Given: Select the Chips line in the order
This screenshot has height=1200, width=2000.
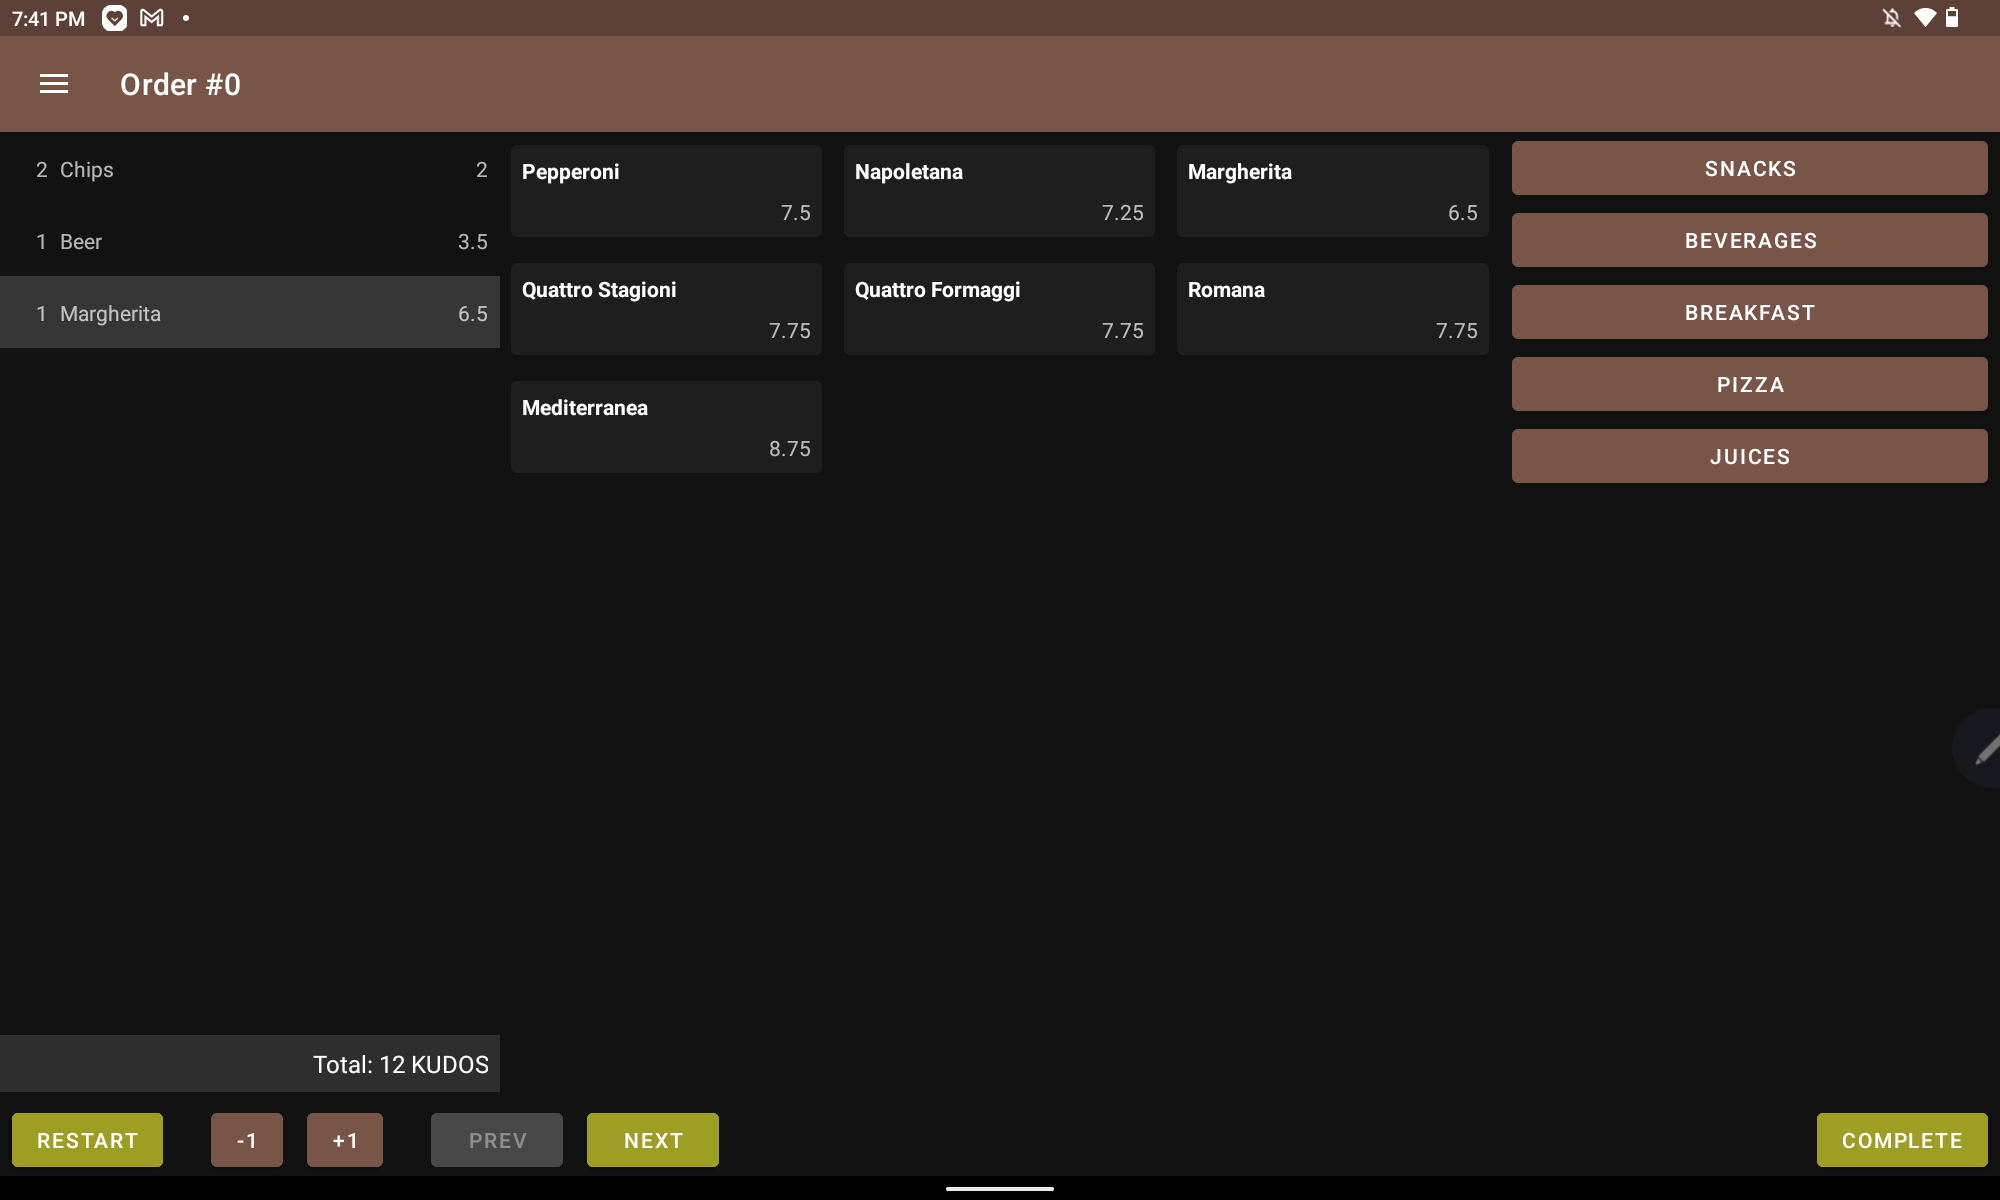Looking at the screenshot, I should (250, 169).
